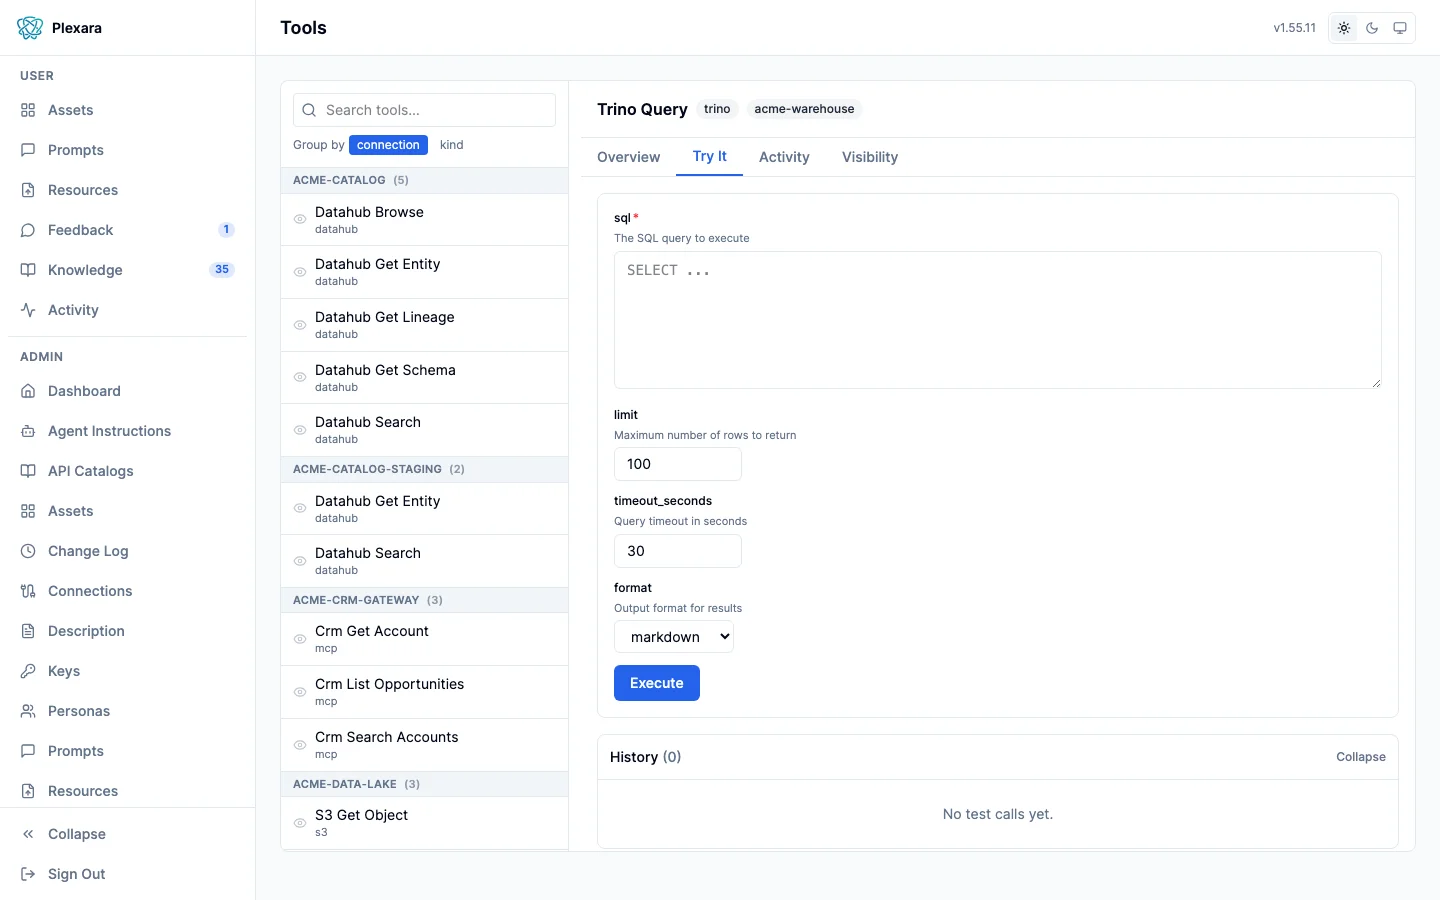Click version label v1.55.11
Image resolution: width=1440 pixels, height=900 pixels.
[x=1294, y=28]
